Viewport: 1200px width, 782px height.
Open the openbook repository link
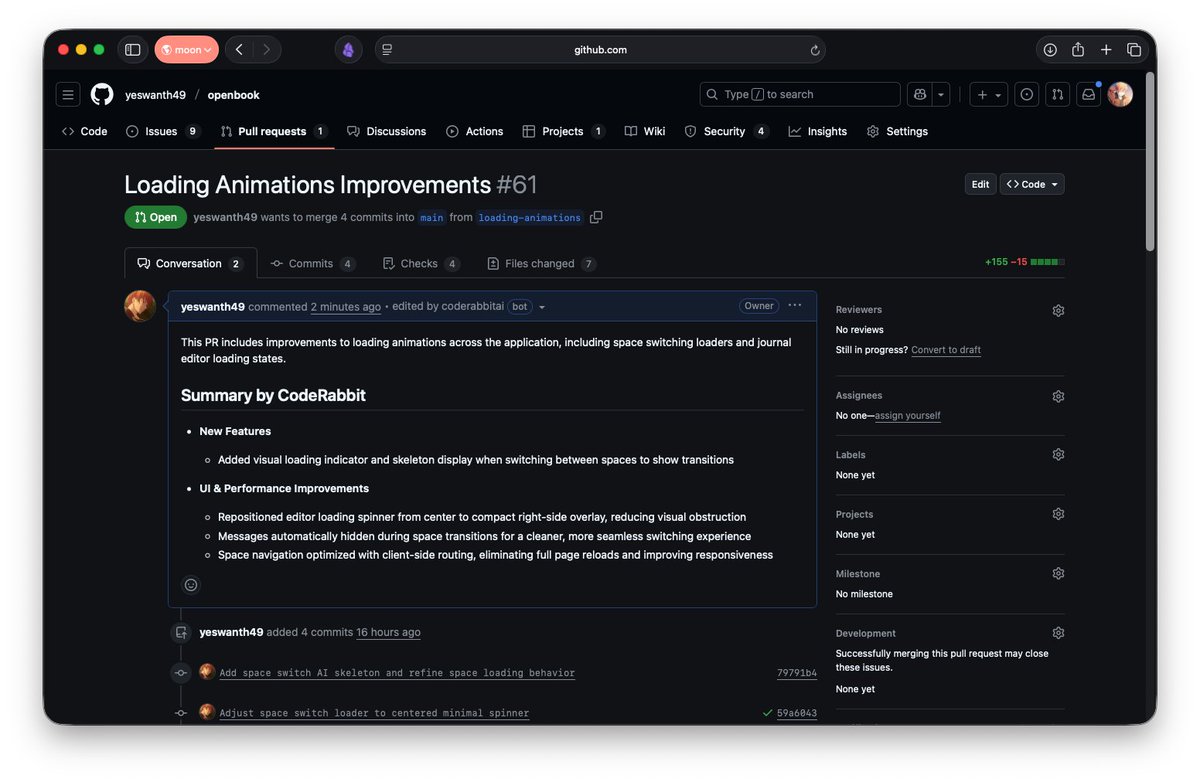(x=233, y=95)
